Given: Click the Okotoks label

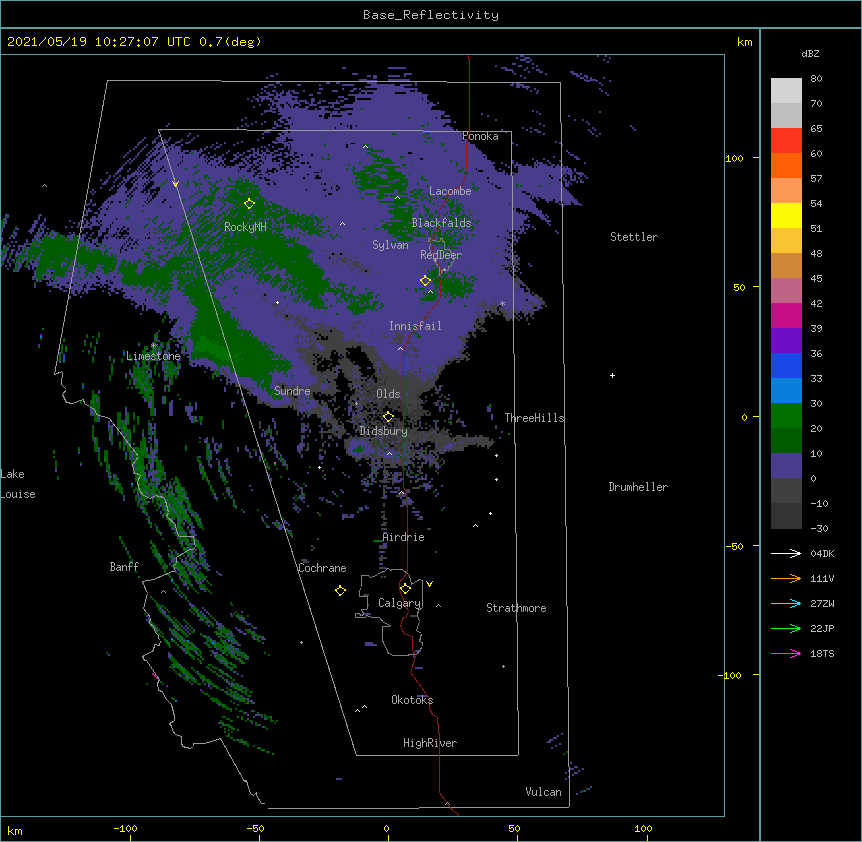Looking at the screenshot, I should click(x=412, y=700).
